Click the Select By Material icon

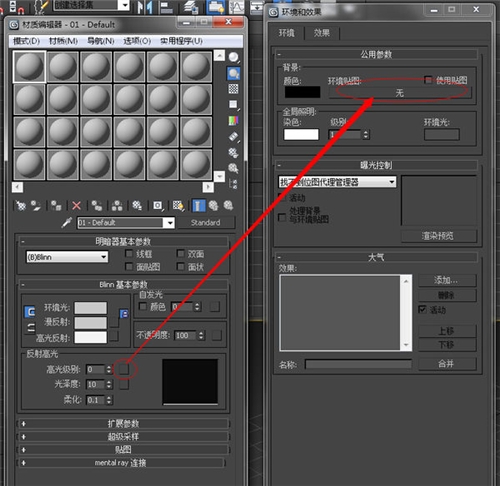233,168
